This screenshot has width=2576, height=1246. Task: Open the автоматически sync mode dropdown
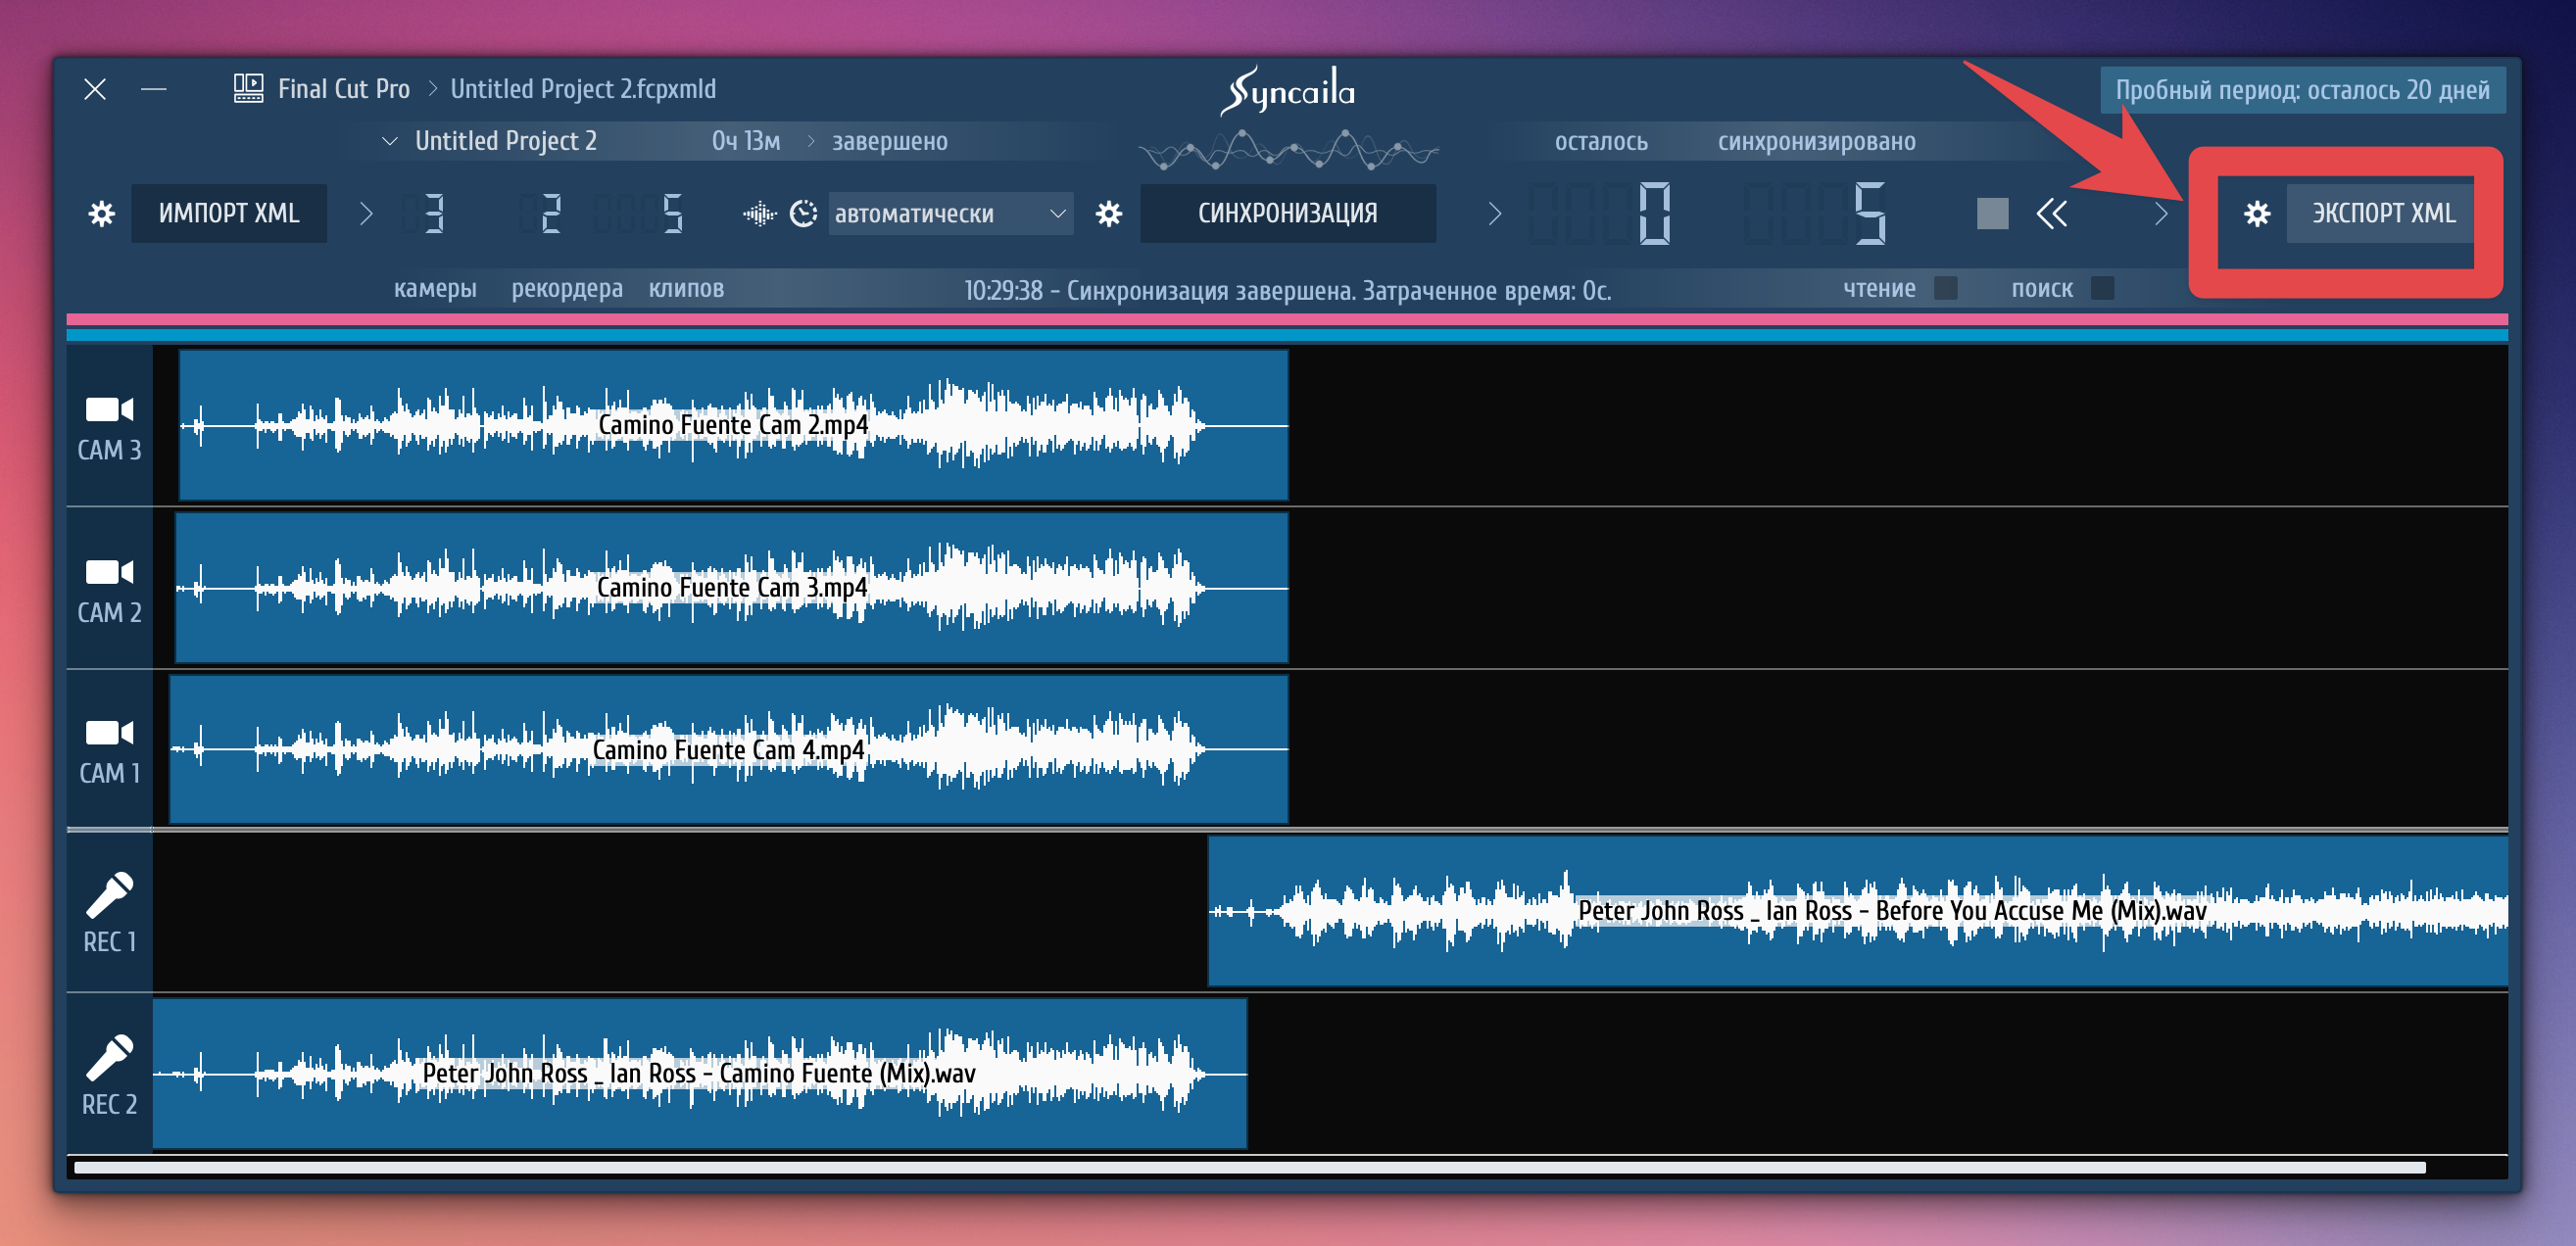(x=949, y=213)
